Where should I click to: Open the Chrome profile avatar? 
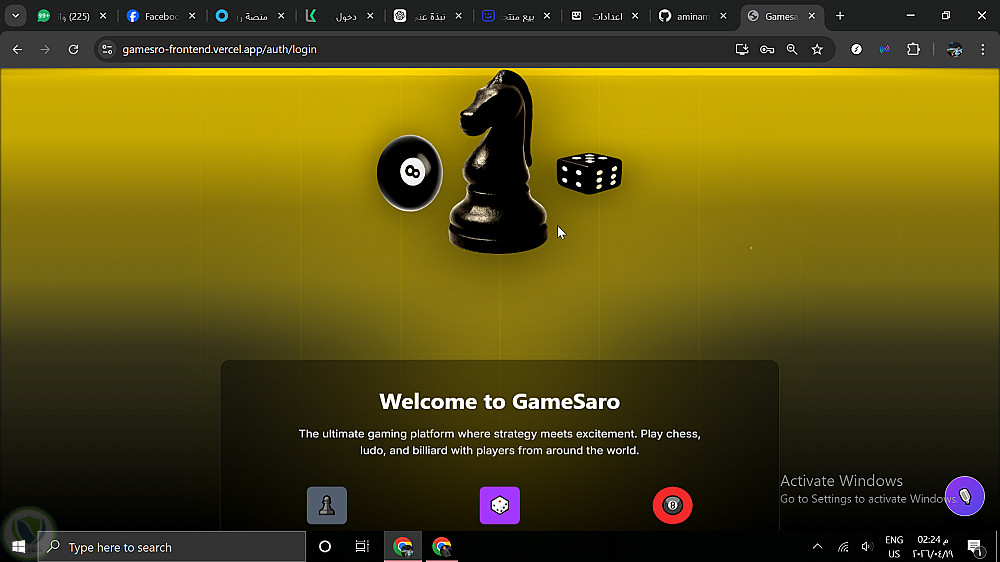(954, 49)
